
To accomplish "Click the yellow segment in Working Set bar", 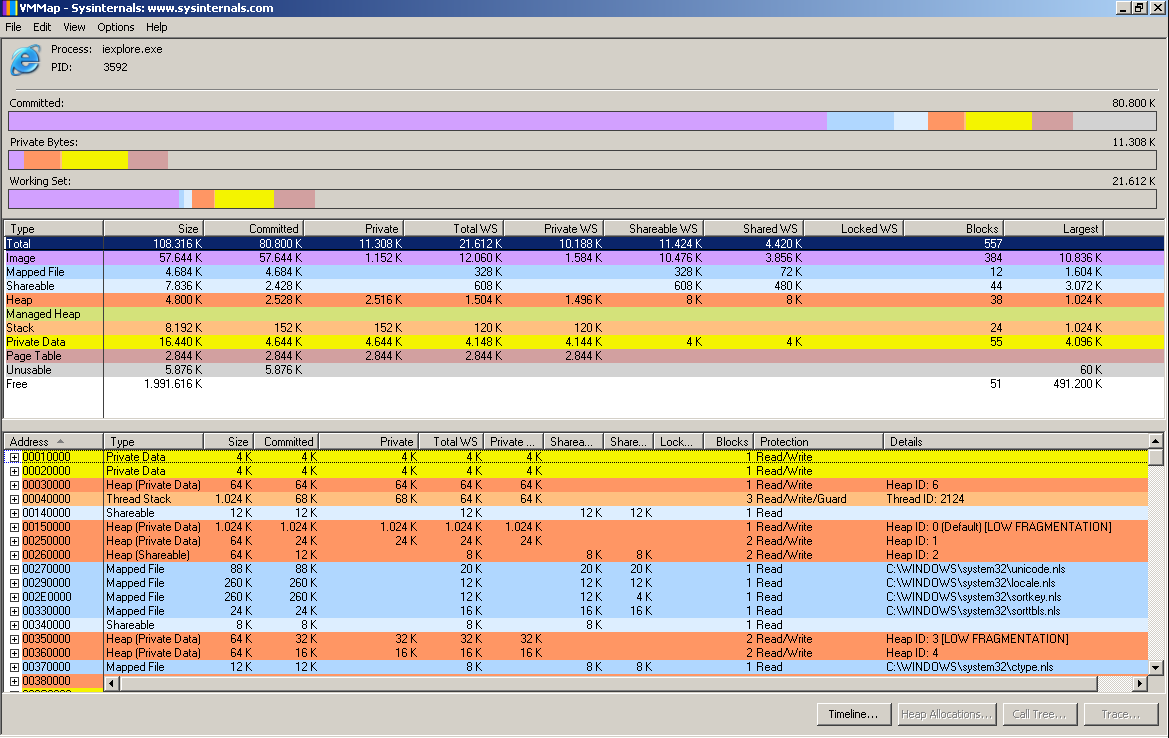I will click(x=244, y=199).
